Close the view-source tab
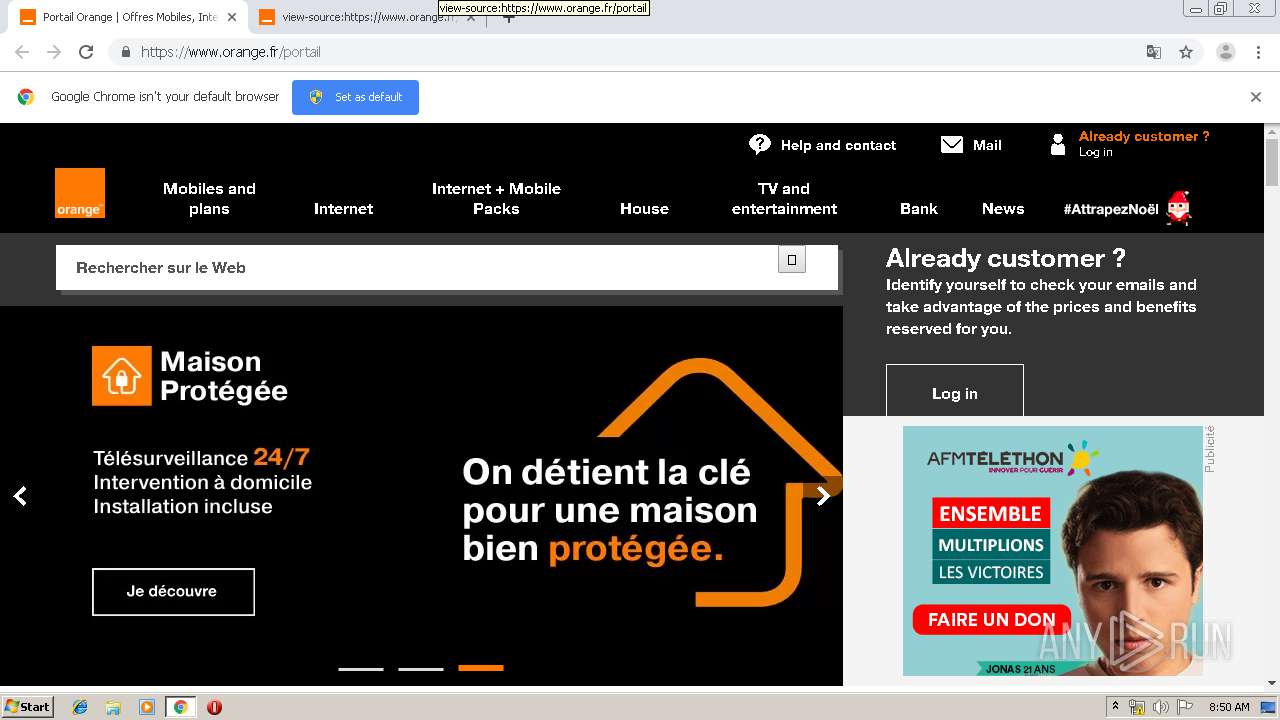Viewport: 1280px width, 720px height. (471, 17)
